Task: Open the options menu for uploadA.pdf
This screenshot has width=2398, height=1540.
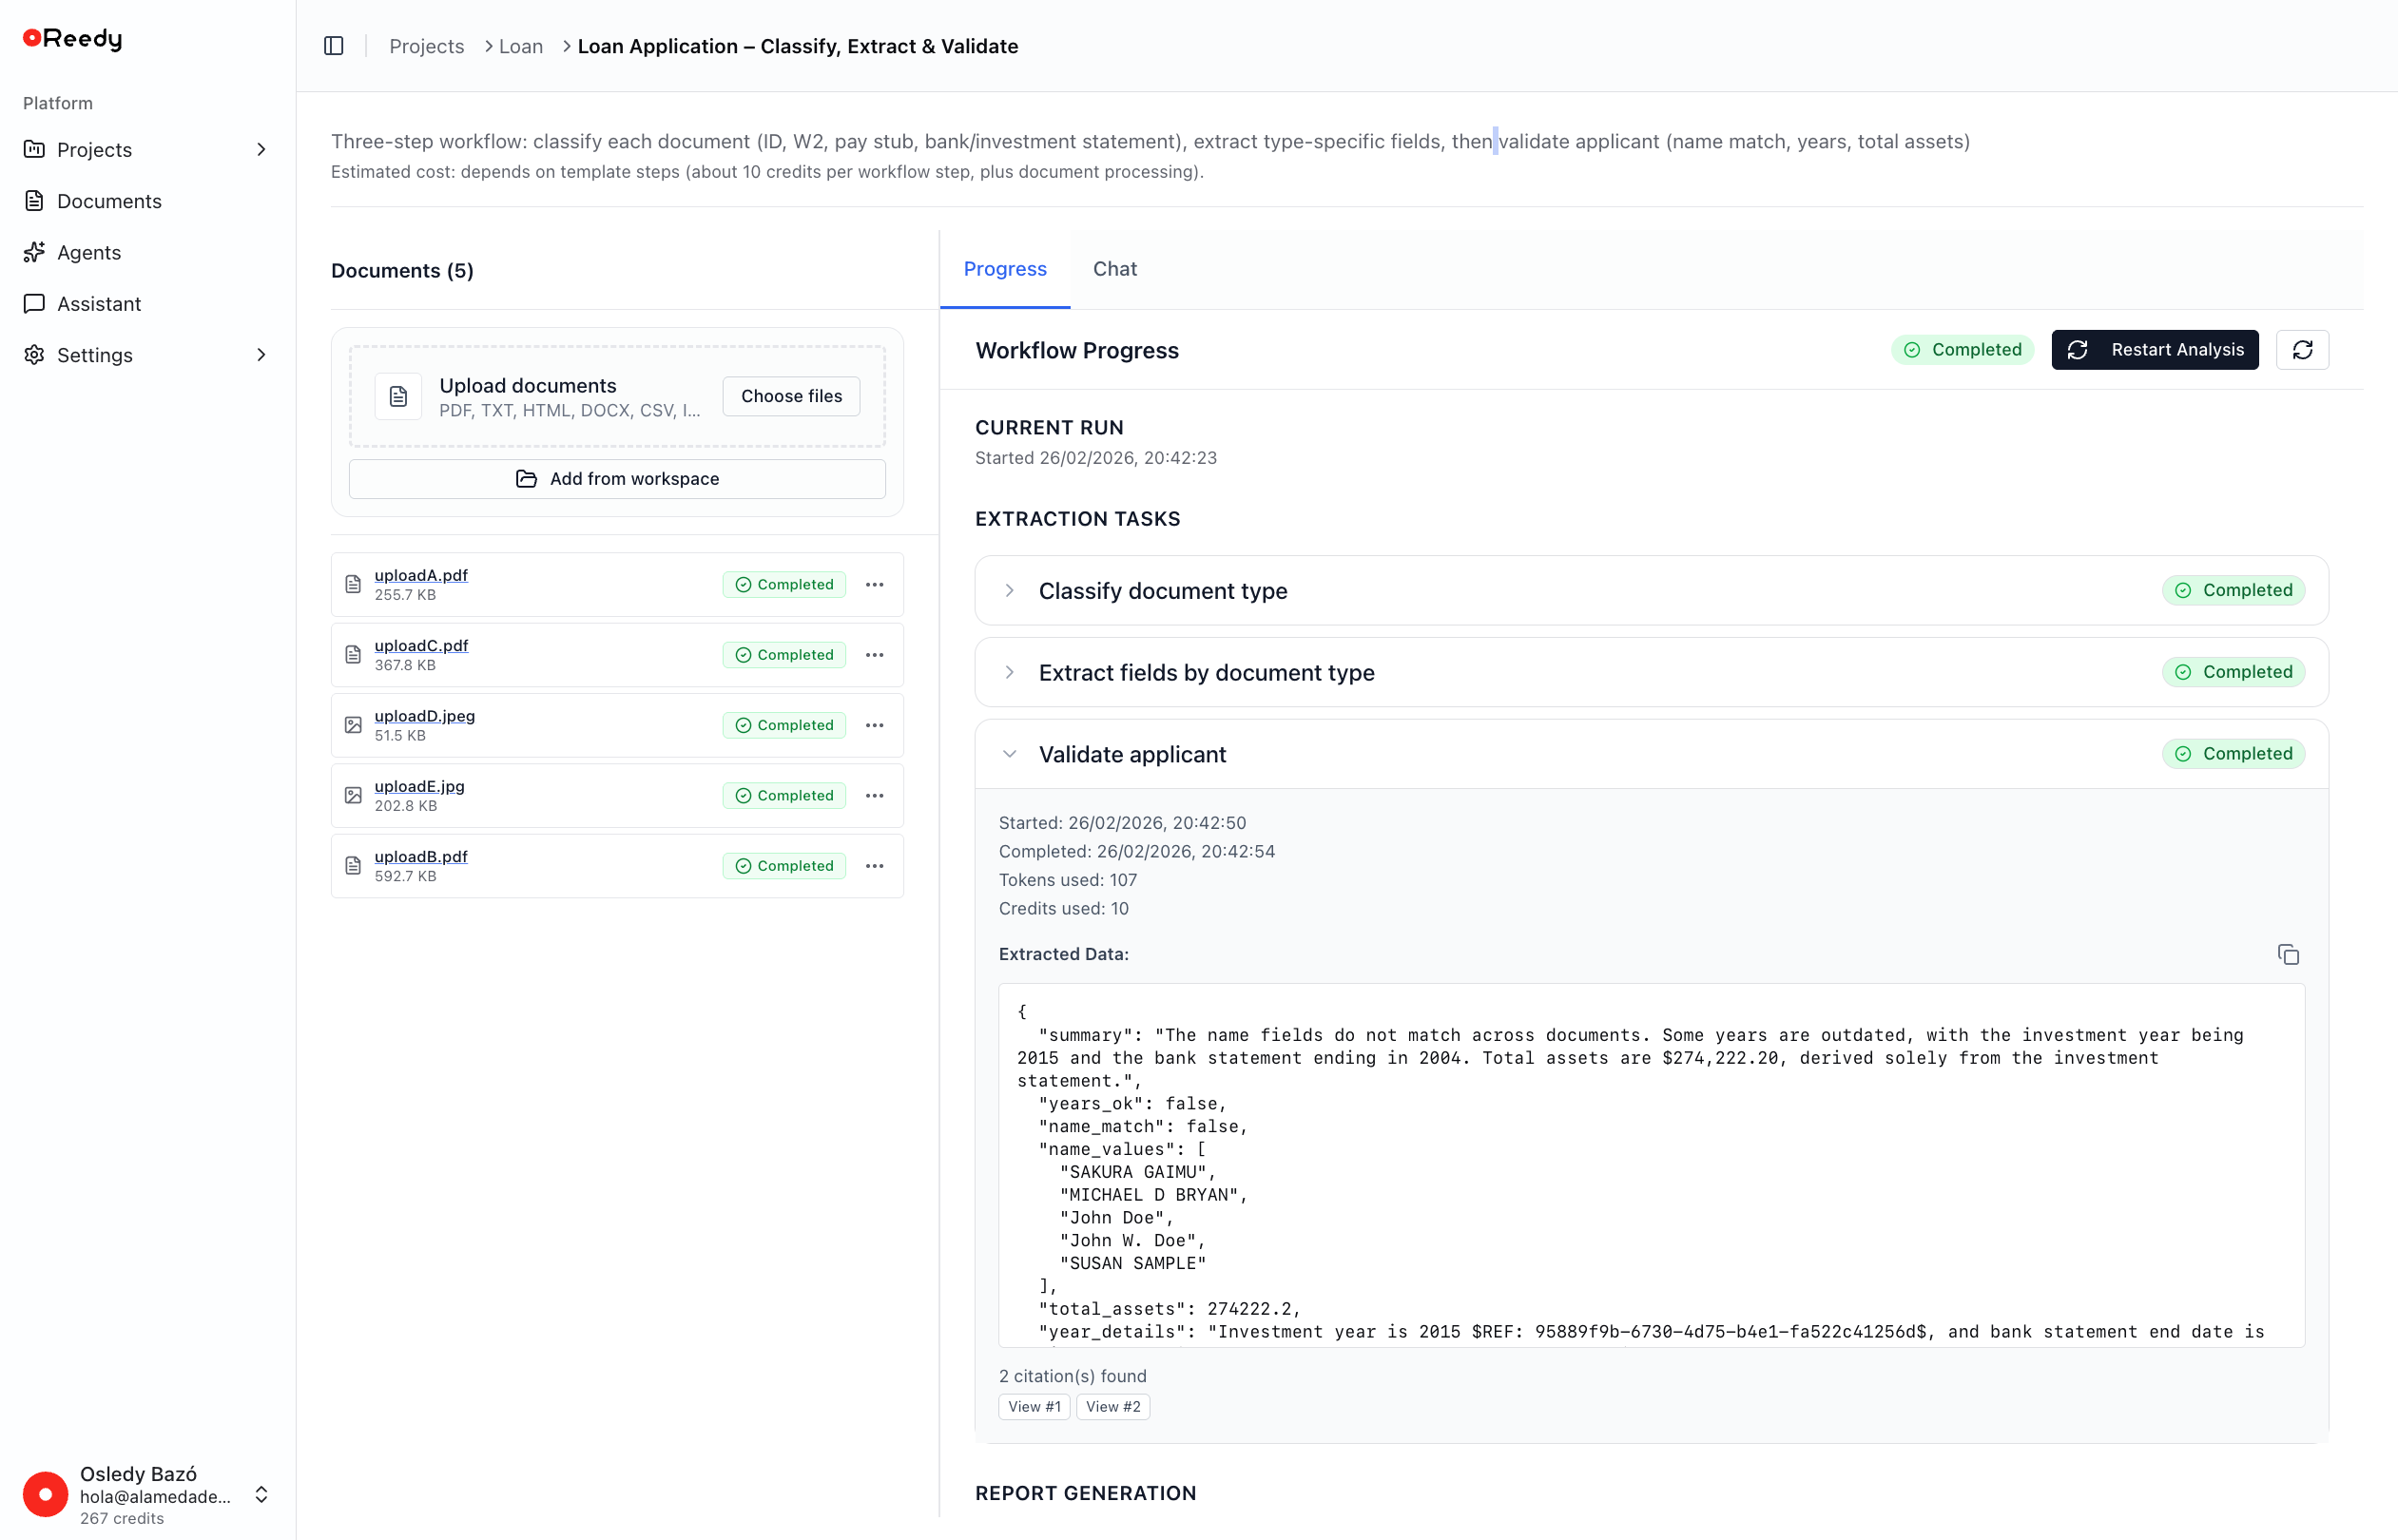Action: pyautogui.click(x=875, y=584)
